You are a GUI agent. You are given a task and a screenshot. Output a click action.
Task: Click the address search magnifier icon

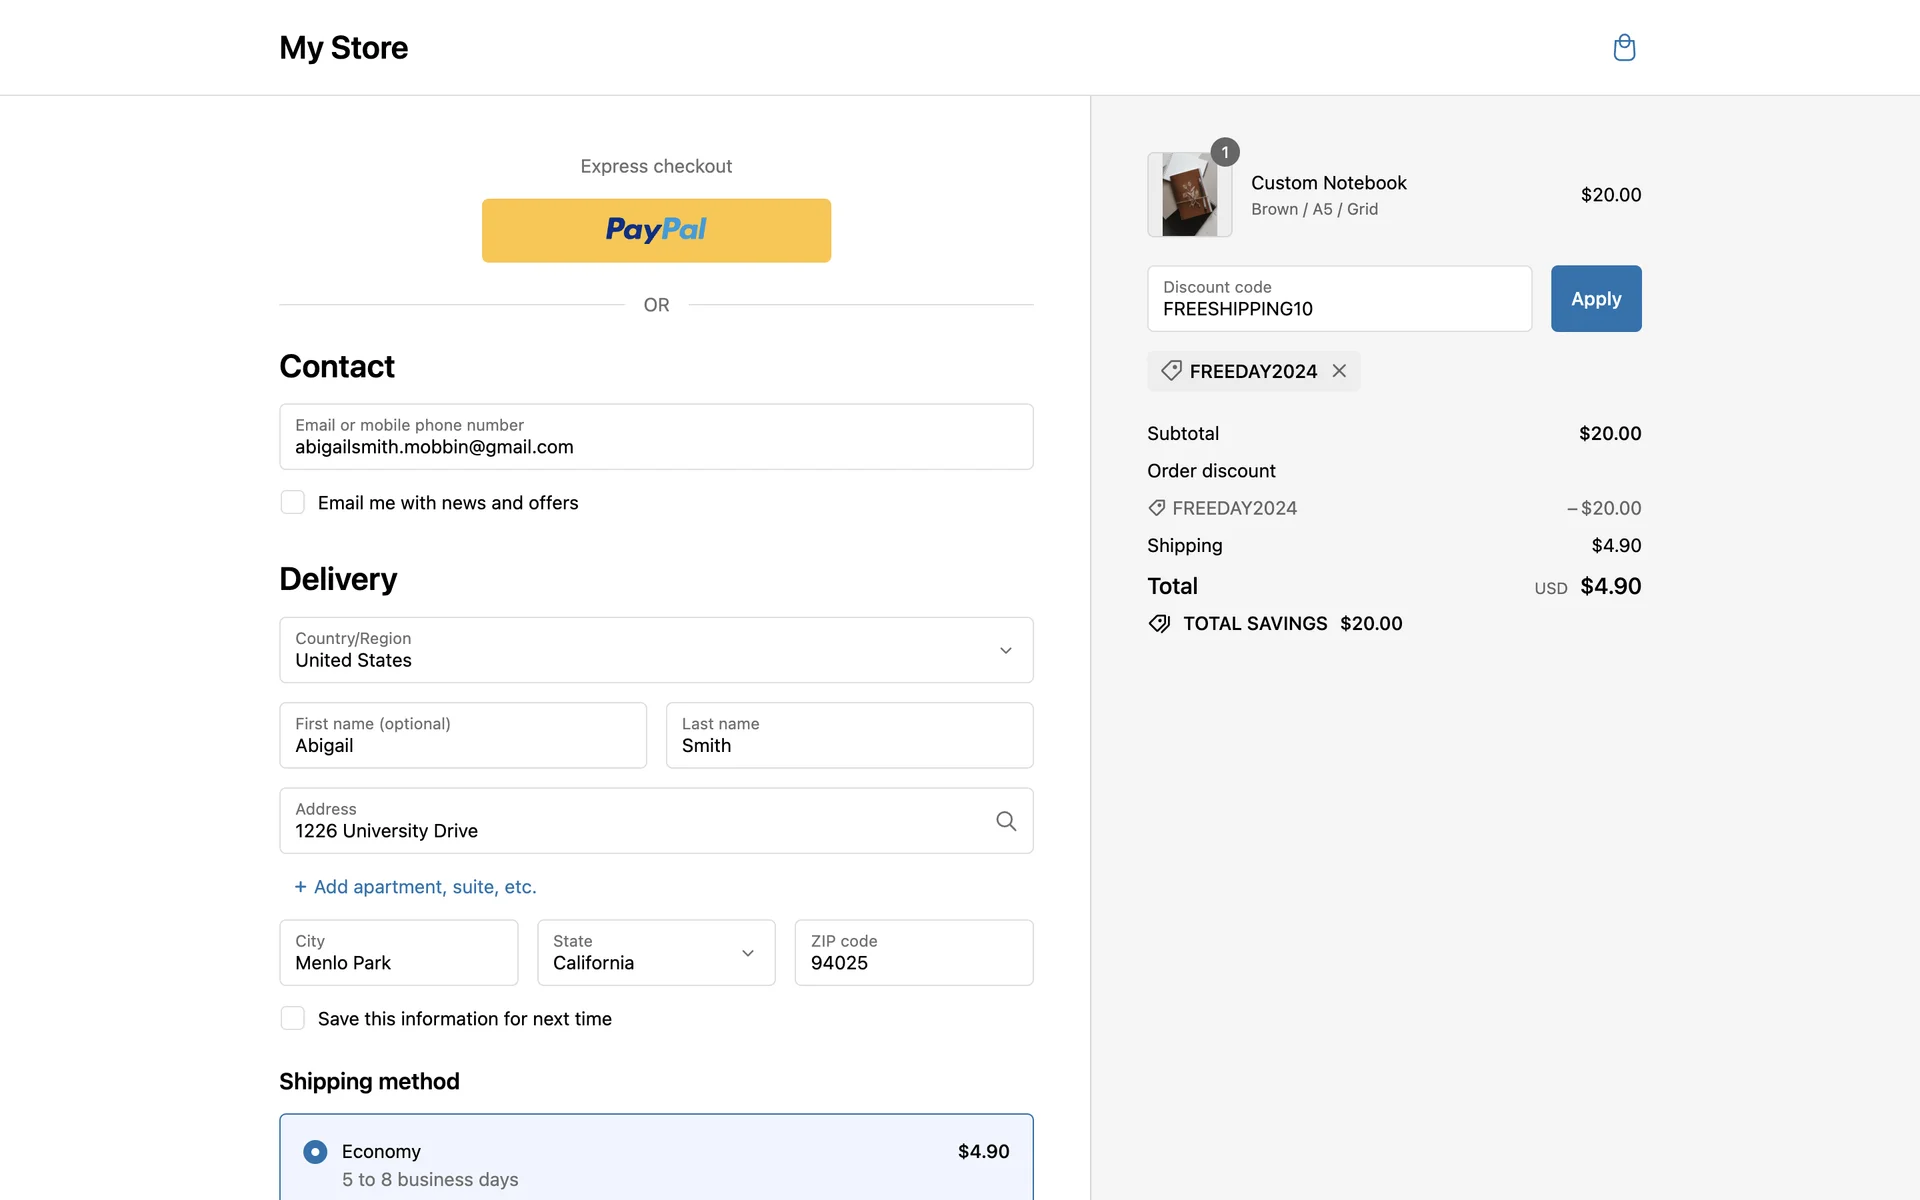click(x=1006, y=821)
